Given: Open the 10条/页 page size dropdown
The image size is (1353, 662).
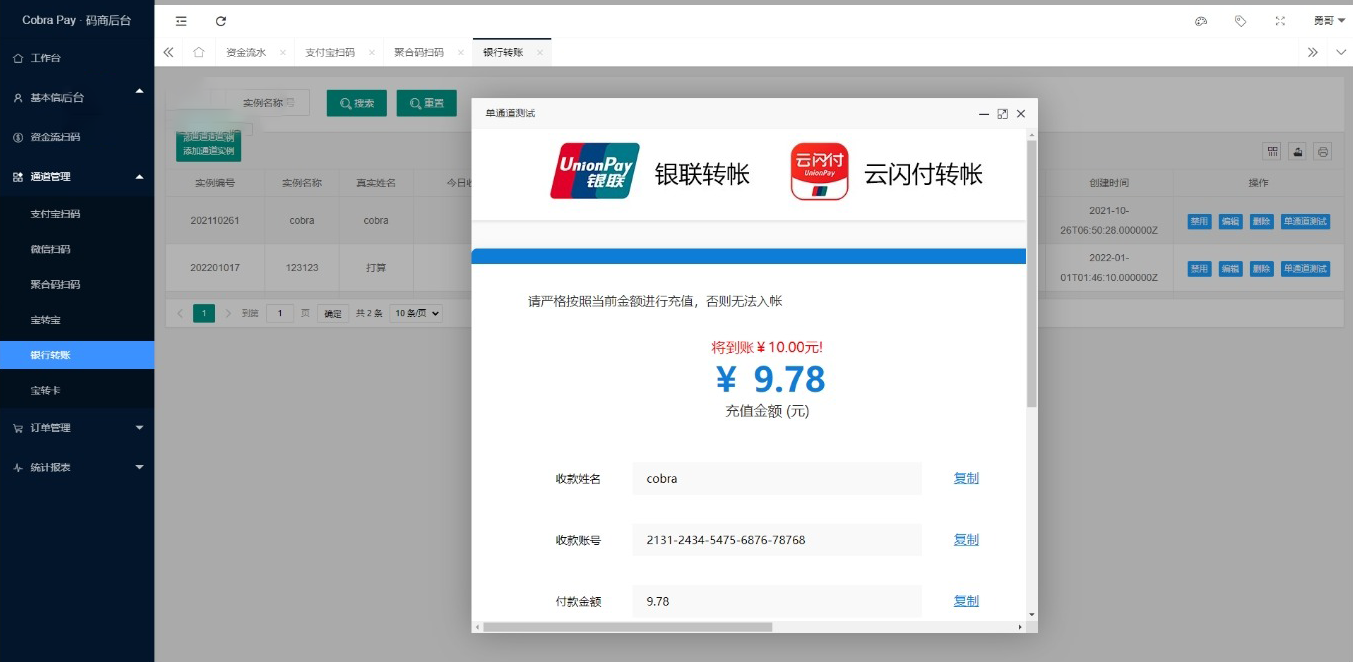Looking at the screenshot, I should (416, 313).
